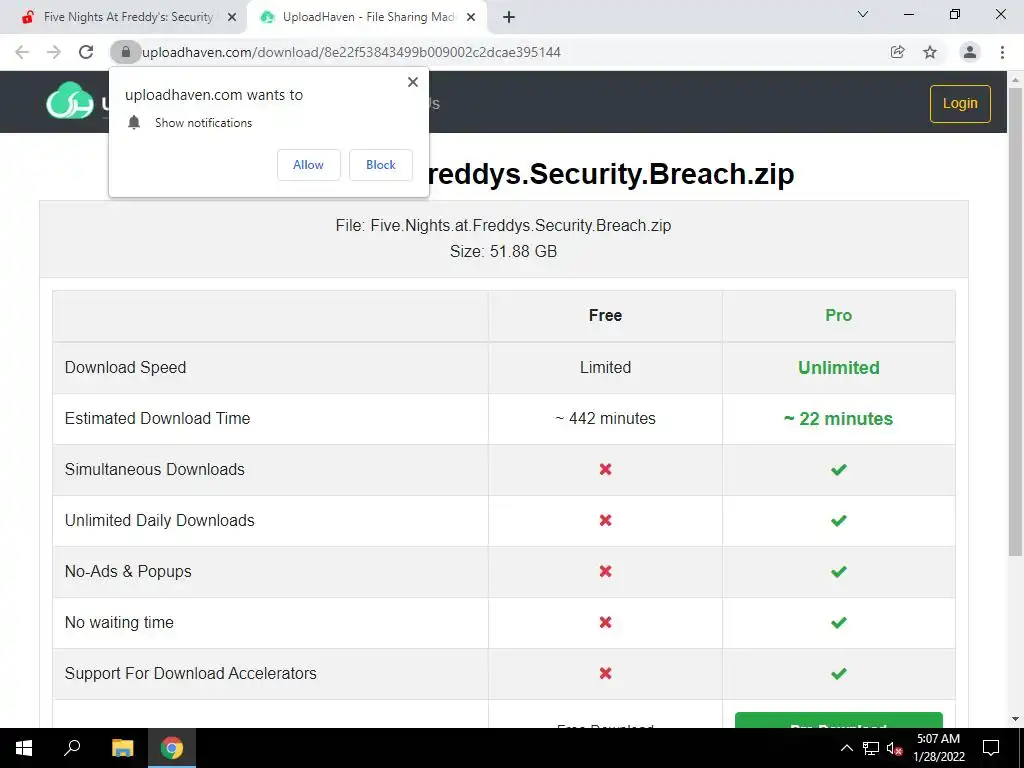Click the address bar URL
The width and height of the screenshot is (1024, 768).
point(351,52)
